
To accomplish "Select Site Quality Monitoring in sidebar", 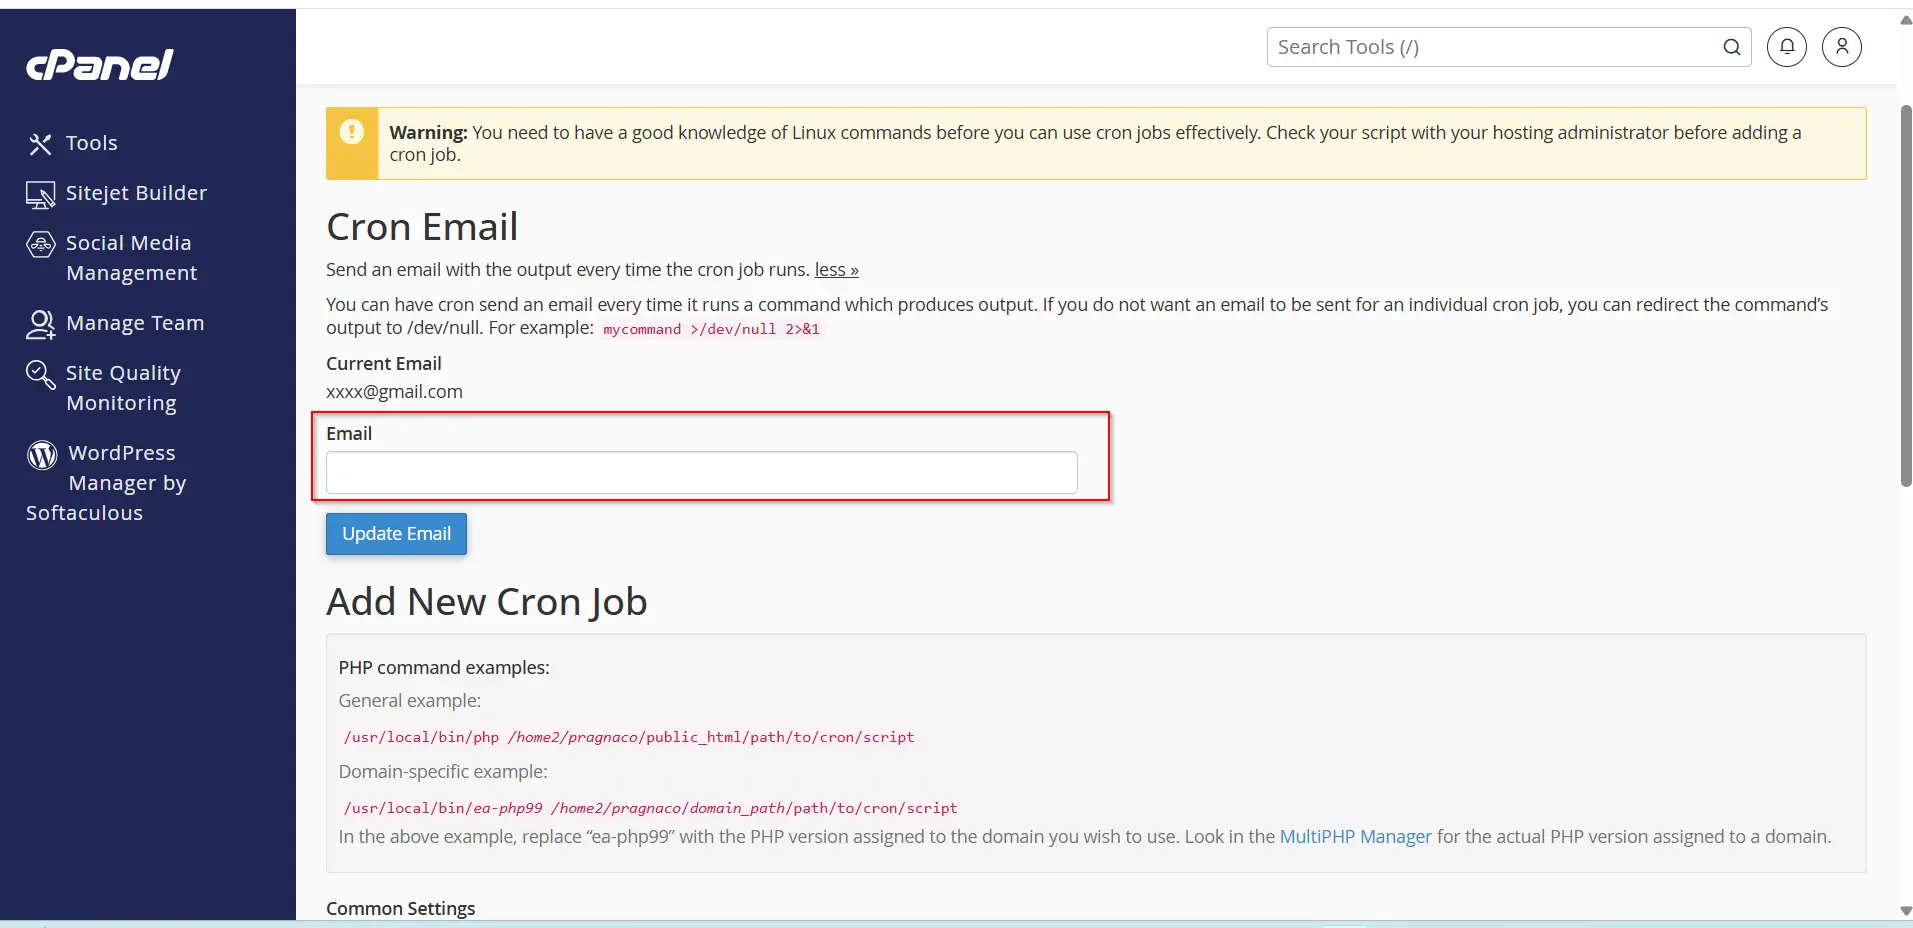I will (123, 388).
